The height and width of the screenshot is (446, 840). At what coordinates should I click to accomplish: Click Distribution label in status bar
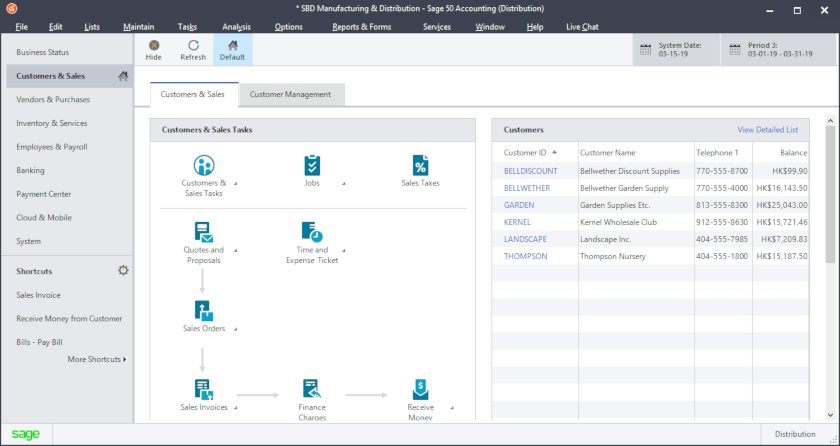795,434
